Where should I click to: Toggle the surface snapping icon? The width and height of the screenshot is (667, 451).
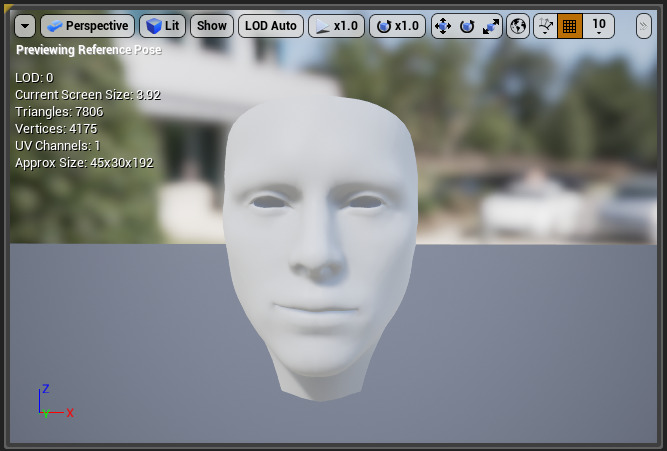pos(545,26)
